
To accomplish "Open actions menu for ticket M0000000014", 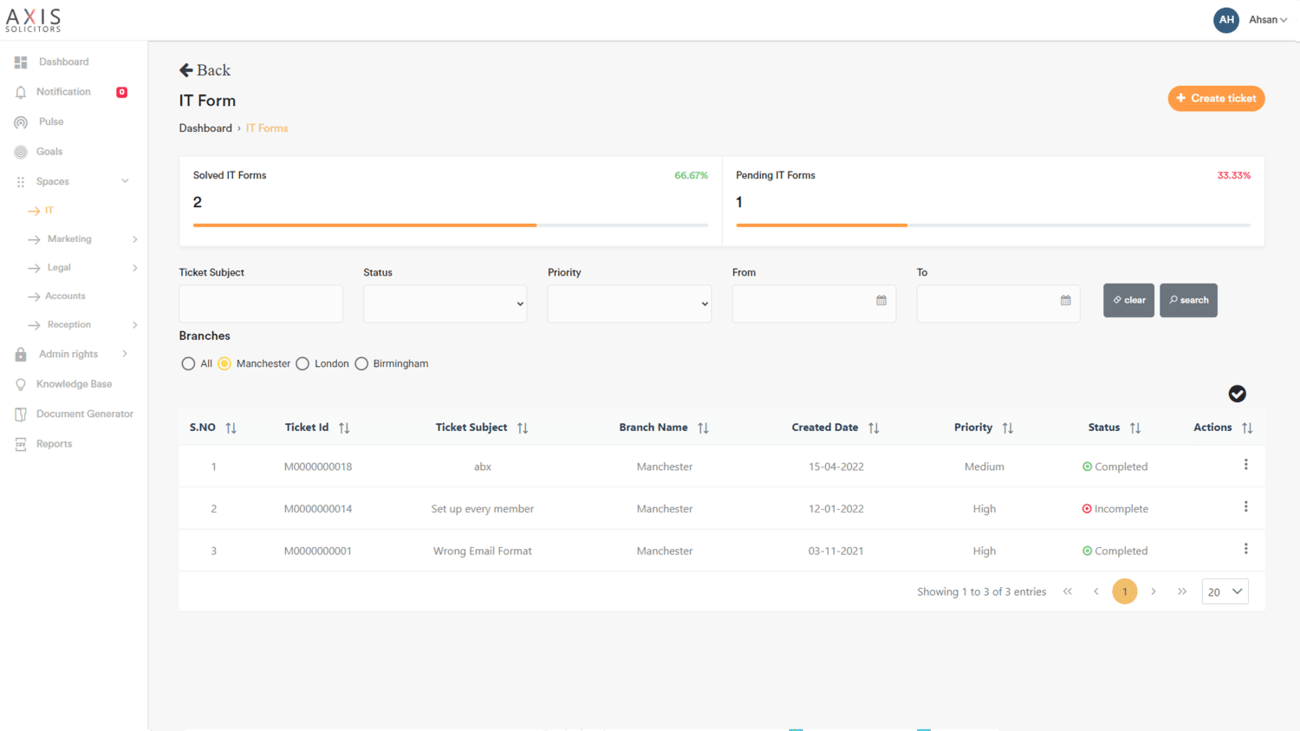I will 1246,507.
